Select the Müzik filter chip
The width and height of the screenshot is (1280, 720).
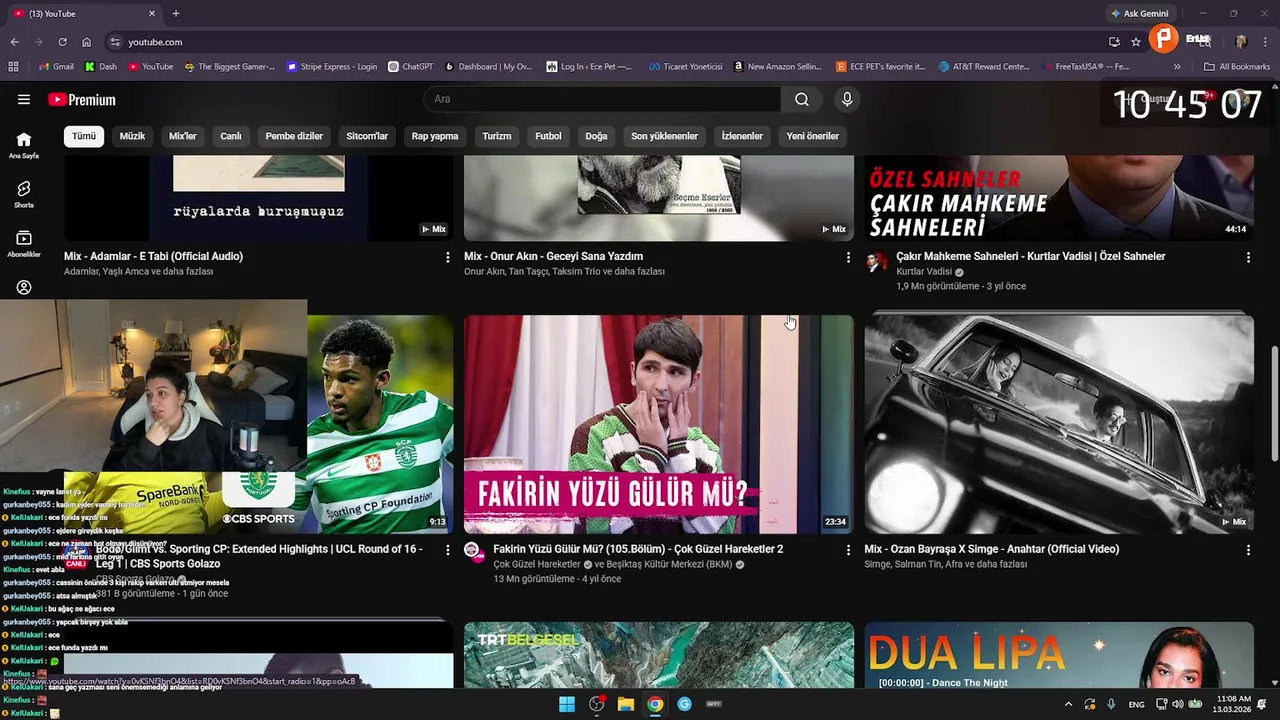[x=132, y=136]
